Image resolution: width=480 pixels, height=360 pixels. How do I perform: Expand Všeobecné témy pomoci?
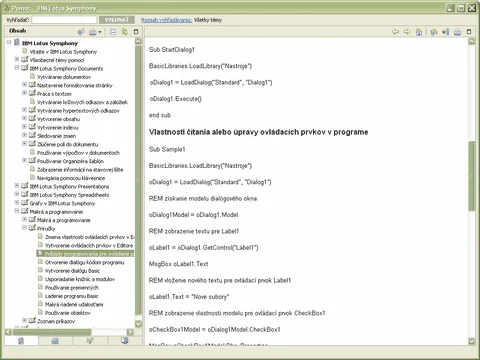pos(17,59)
